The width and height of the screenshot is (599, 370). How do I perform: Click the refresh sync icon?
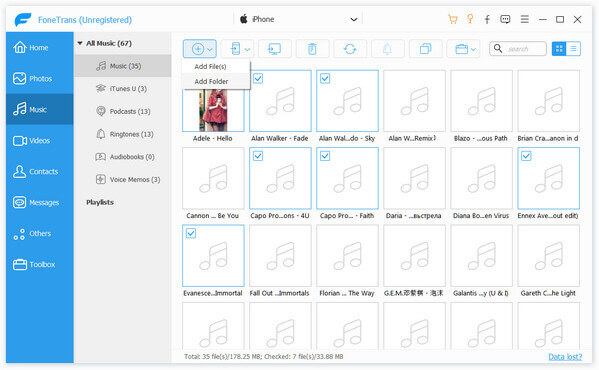350,49
